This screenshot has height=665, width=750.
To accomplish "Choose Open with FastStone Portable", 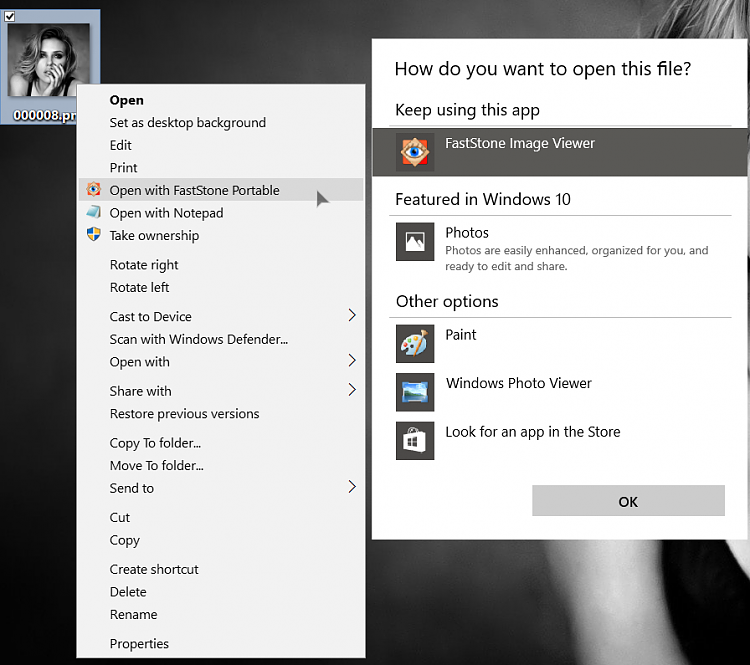I will [x=221, y=190].
